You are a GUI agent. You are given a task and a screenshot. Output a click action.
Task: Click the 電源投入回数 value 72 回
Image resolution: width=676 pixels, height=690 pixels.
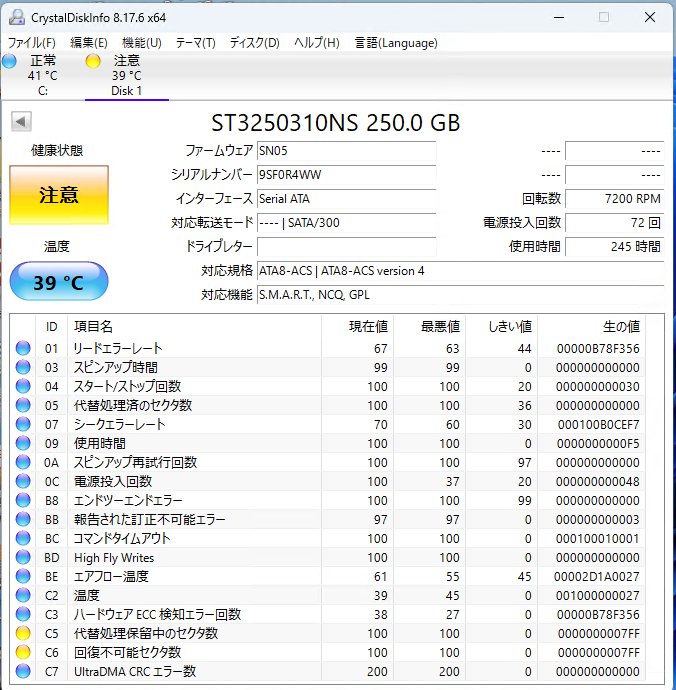pyautogui.click(x=614, y=223)
